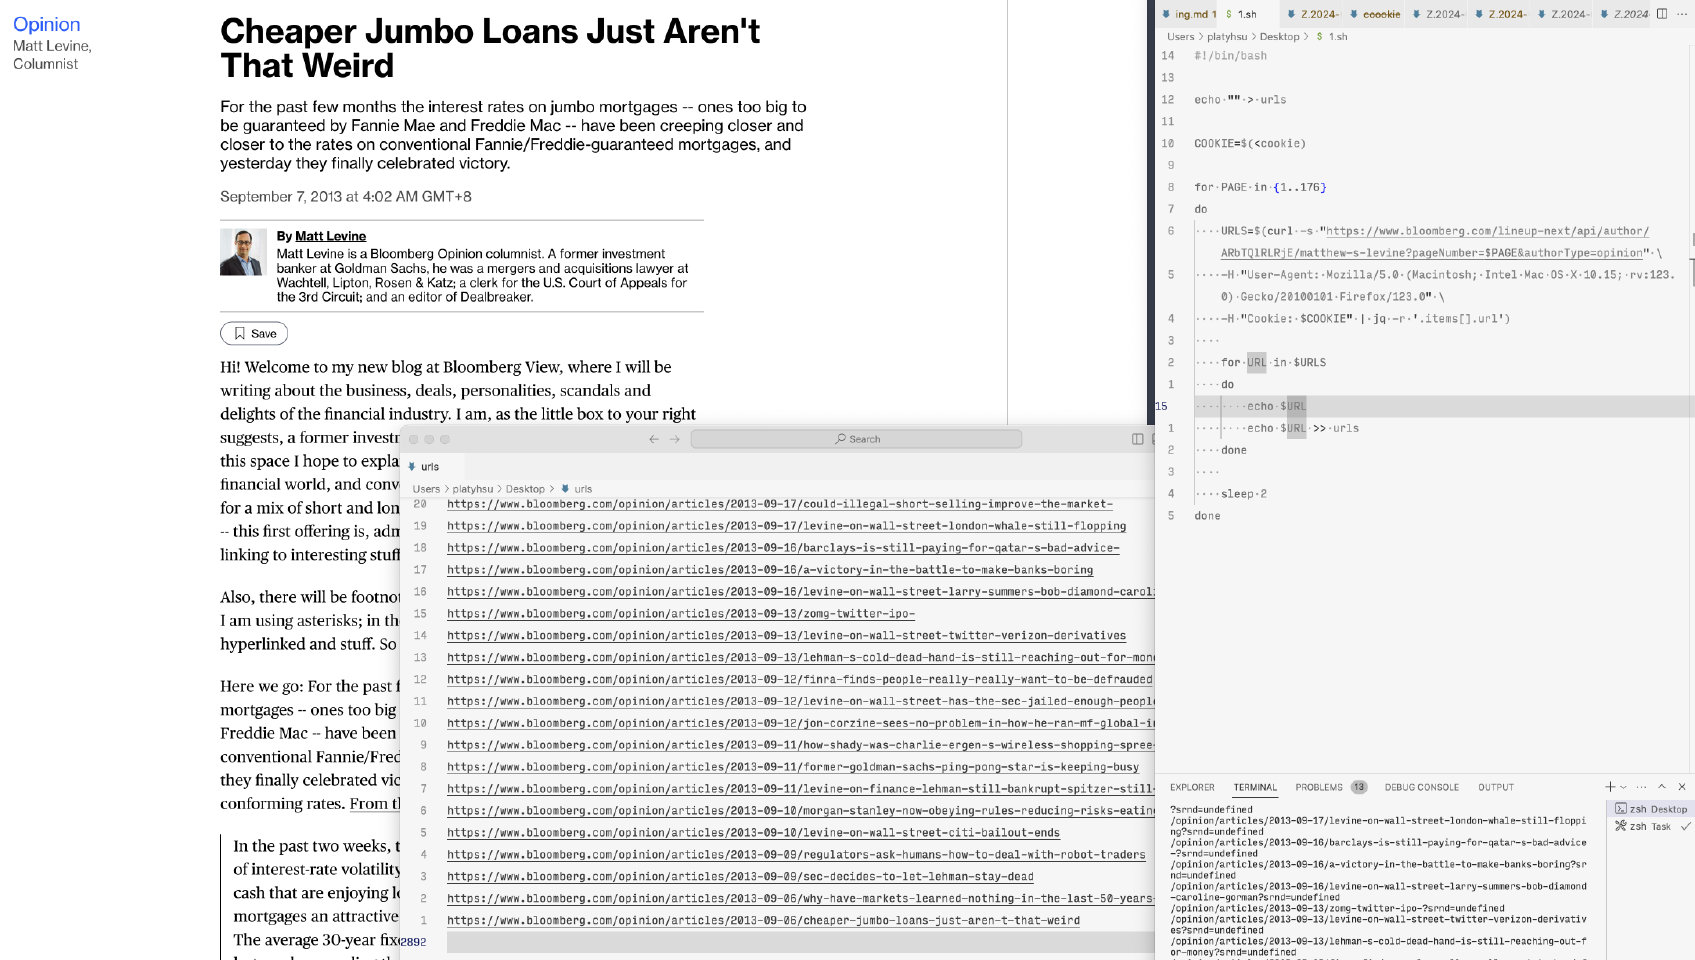
Task: Open editor more actions ellipsis menu
Action: click(1683, 14)
